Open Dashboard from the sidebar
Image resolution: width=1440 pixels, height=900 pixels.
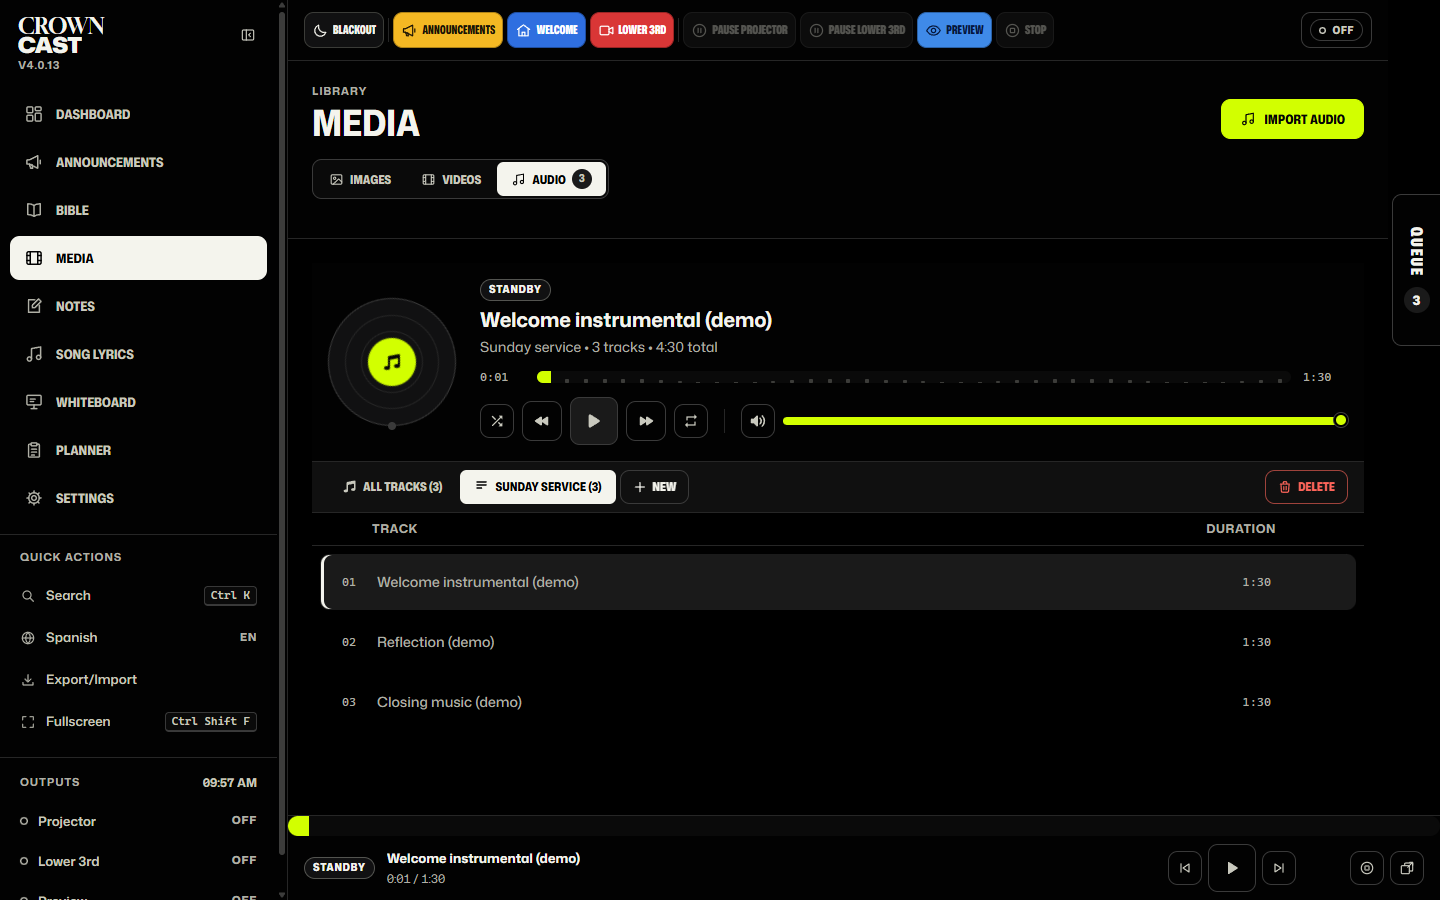click(138, 114)
